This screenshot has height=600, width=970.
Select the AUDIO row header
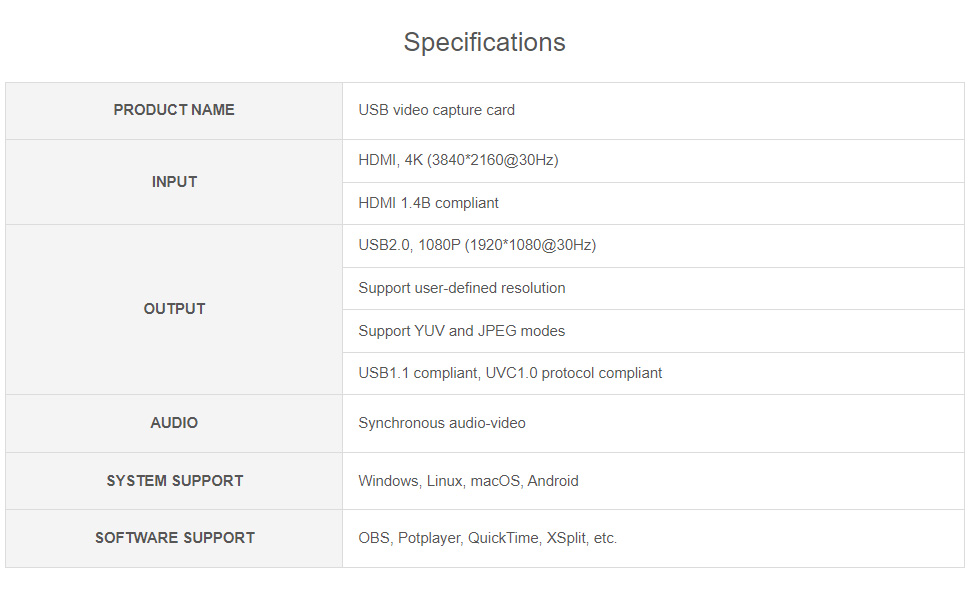point(174,423)
